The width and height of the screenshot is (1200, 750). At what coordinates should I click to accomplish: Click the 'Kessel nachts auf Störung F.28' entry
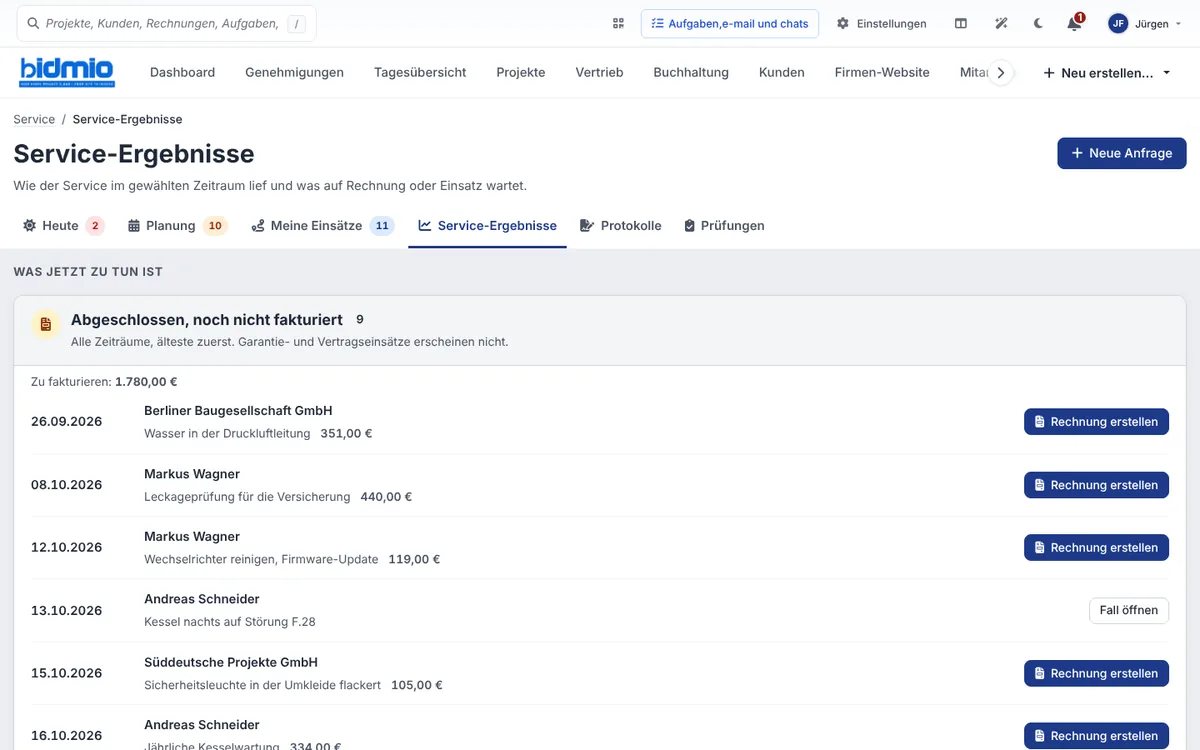[230, 622]
